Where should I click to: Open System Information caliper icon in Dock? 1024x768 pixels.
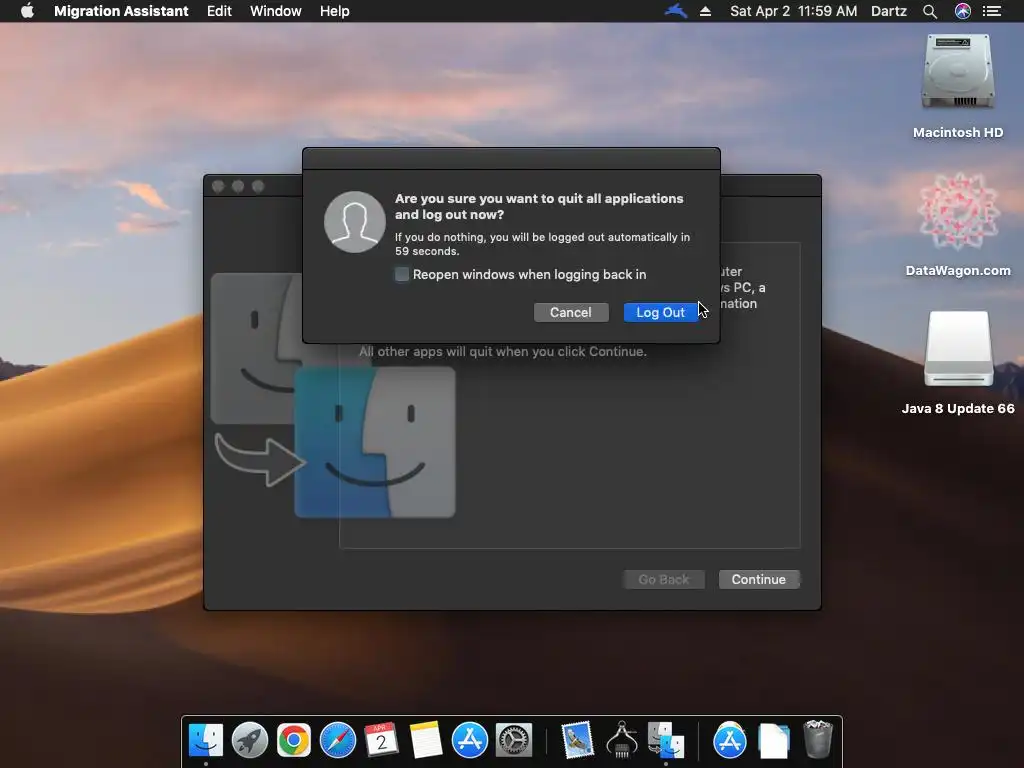coord(622,740)
